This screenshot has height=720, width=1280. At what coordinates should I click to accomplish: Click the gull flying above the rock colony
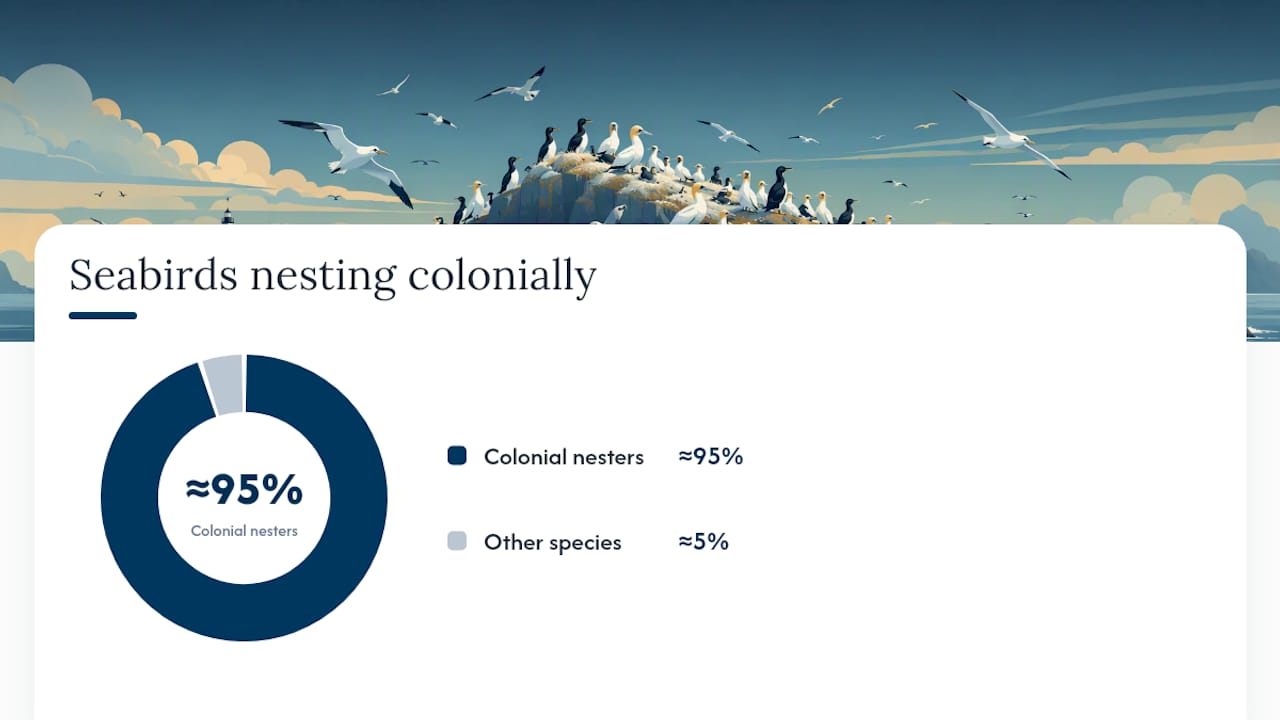pos(516,86)
